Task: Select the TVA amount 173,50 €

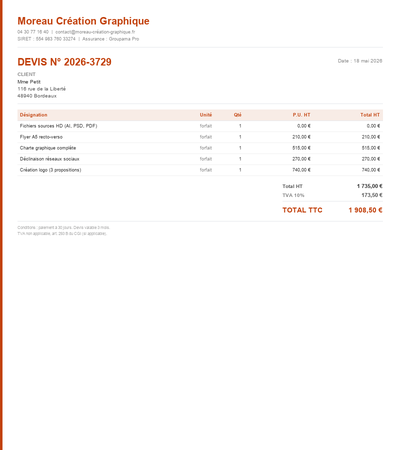Action: tap(372, 195)
